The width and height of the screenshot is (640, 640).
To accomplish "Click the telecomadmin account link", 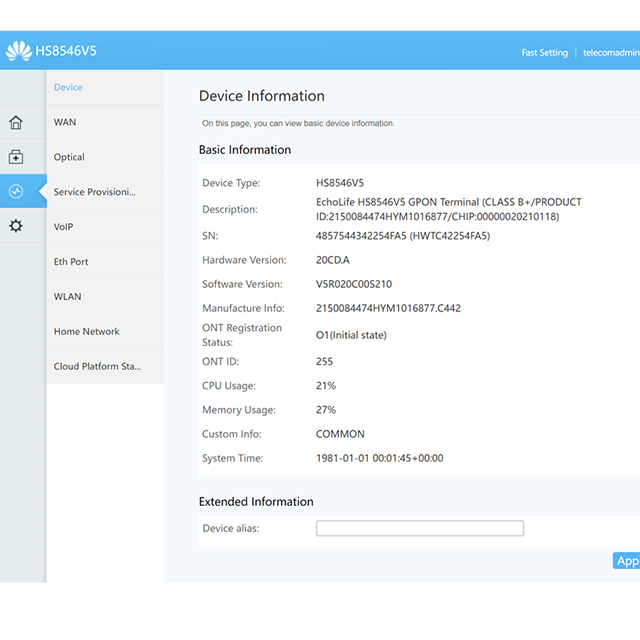I will click(x=611, y=53).
